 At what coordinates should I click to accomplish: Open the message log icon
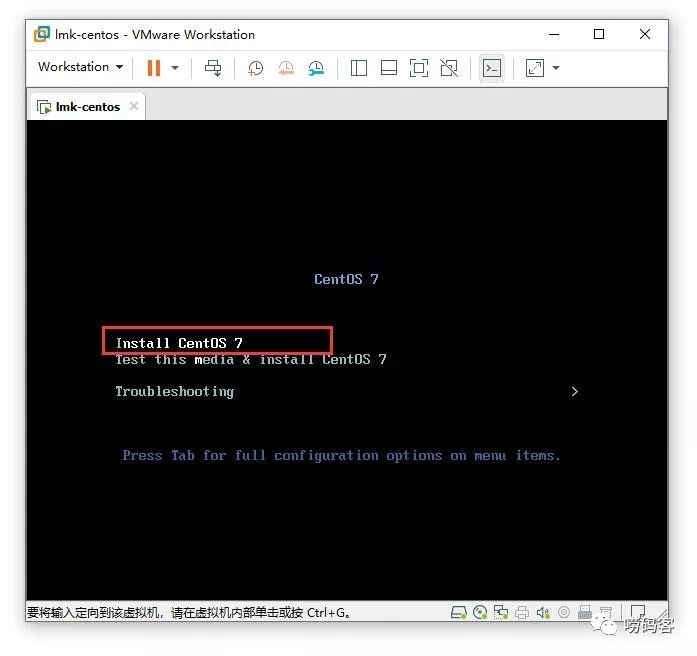click(x=638, y=612)
